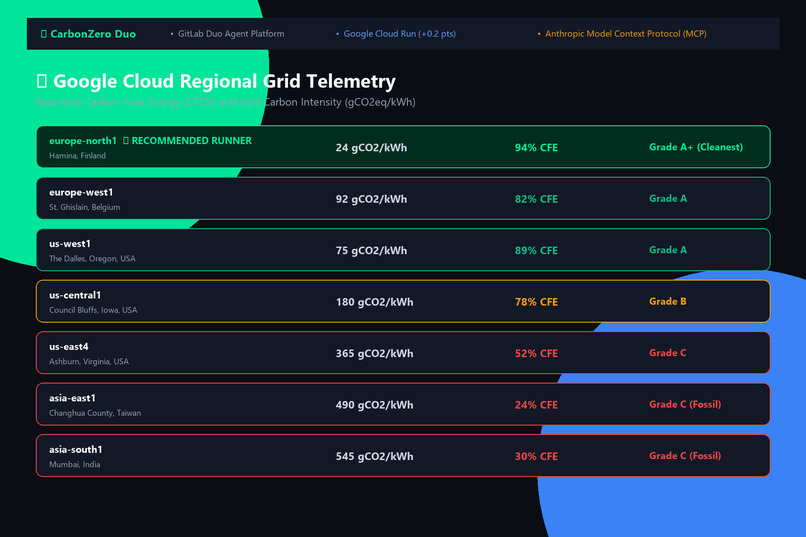
Task: Click Ashburn, Virginia, USA text
Action: (89, 361)
